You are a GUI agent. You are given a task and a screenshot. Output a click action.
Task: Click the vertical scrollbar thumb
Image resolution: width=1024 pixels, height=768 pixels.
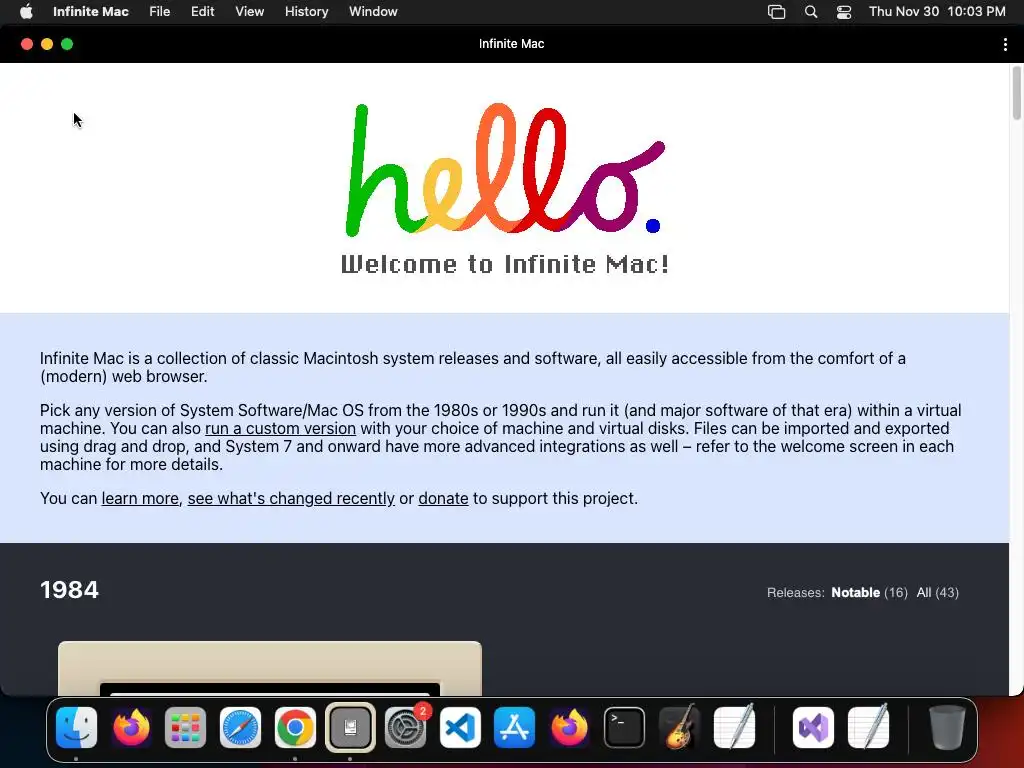coord(1016,93)
